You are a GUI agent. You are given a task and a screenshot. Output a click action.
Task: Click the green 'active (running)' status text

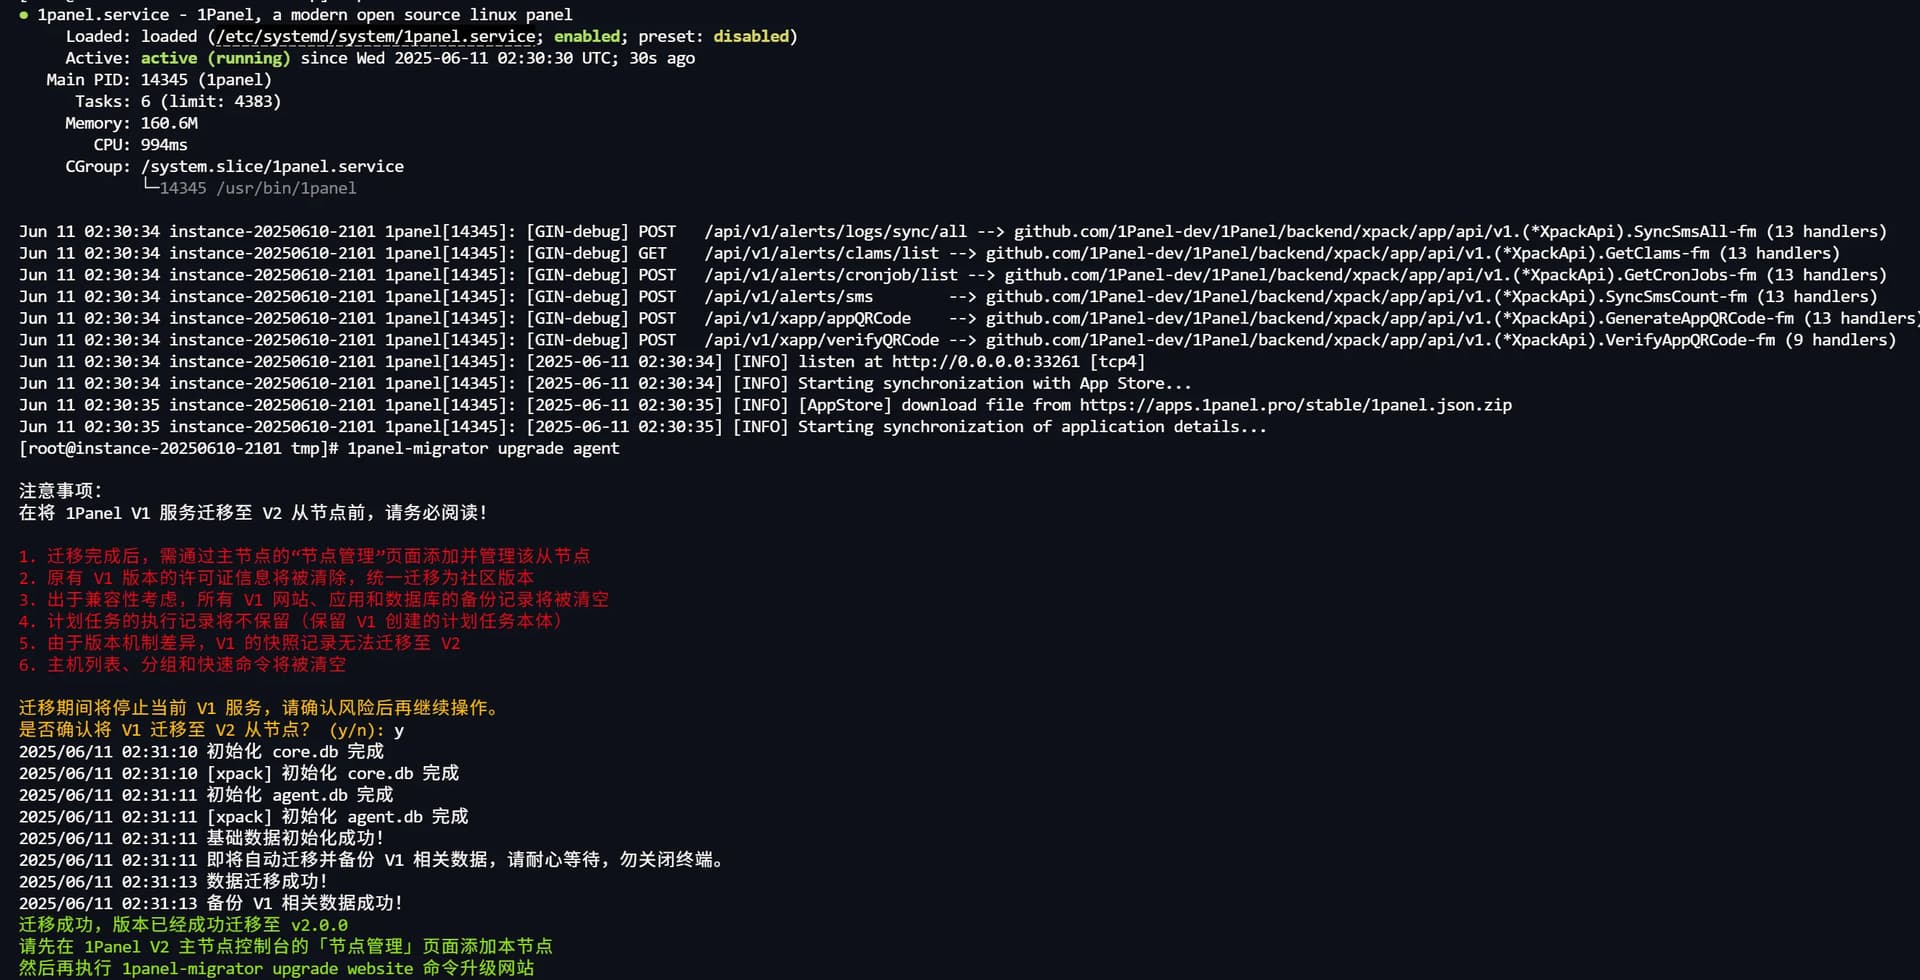click(215, 58)
